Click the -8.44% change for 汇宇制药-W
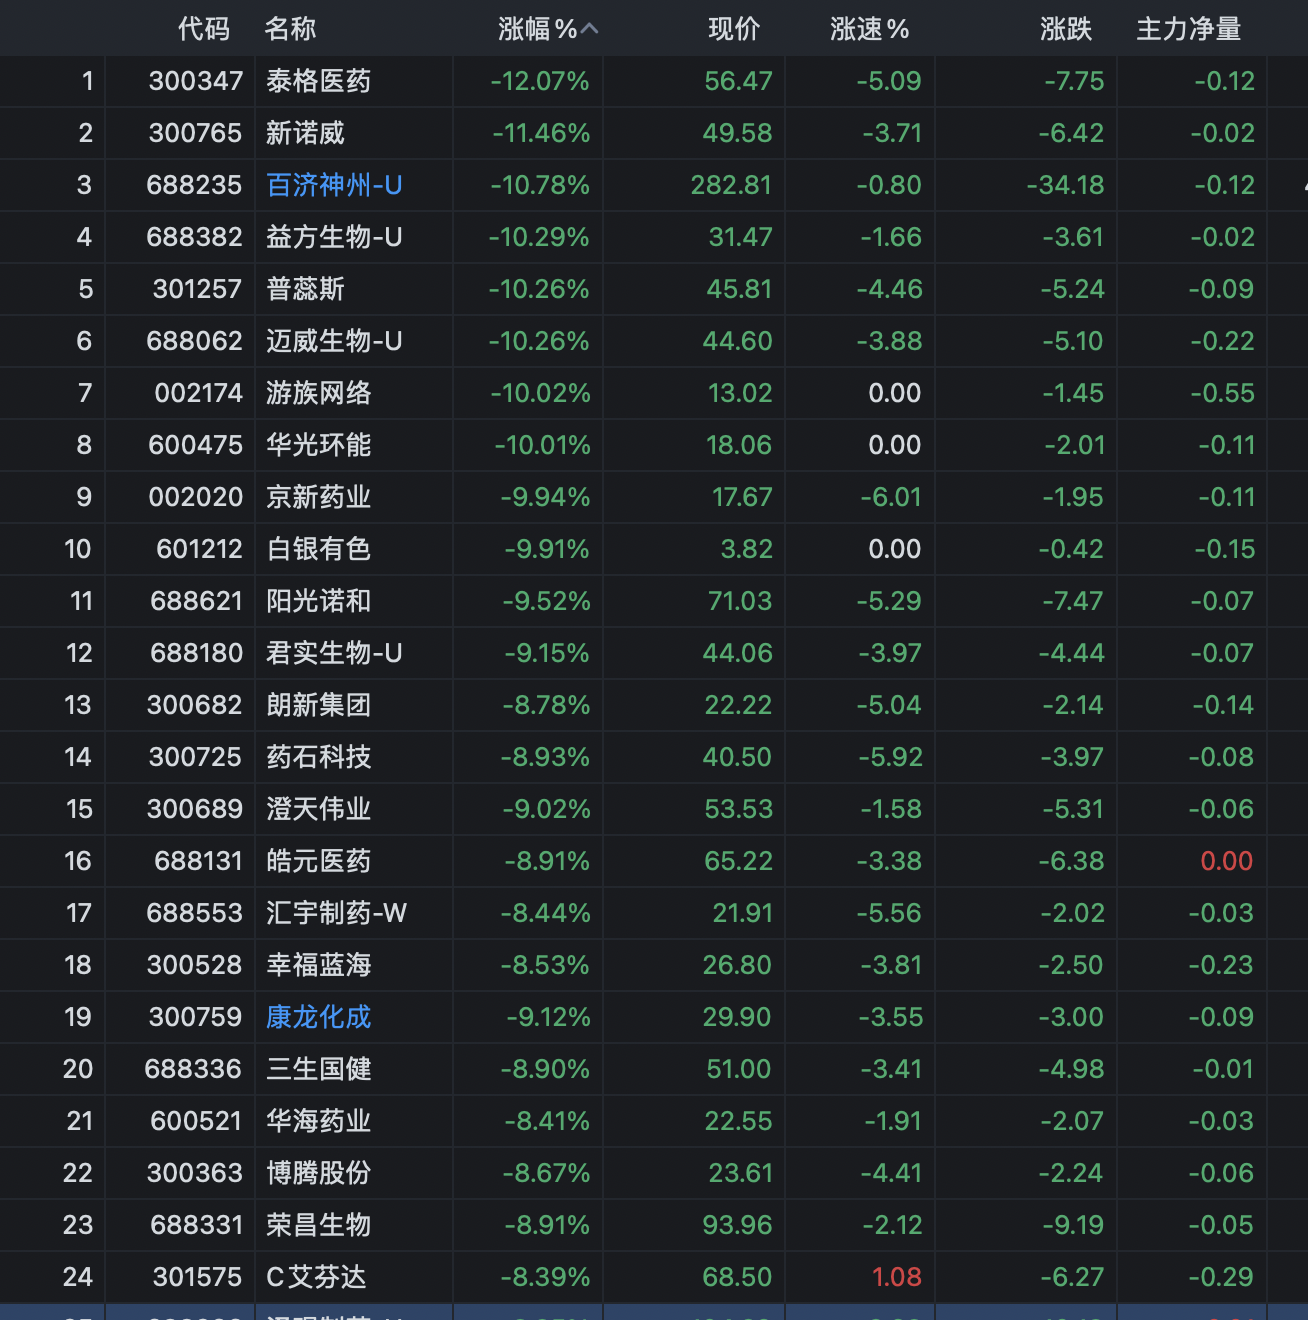Image resolution: width=1308 pixels, height=1320 pixels. (546, 913)
